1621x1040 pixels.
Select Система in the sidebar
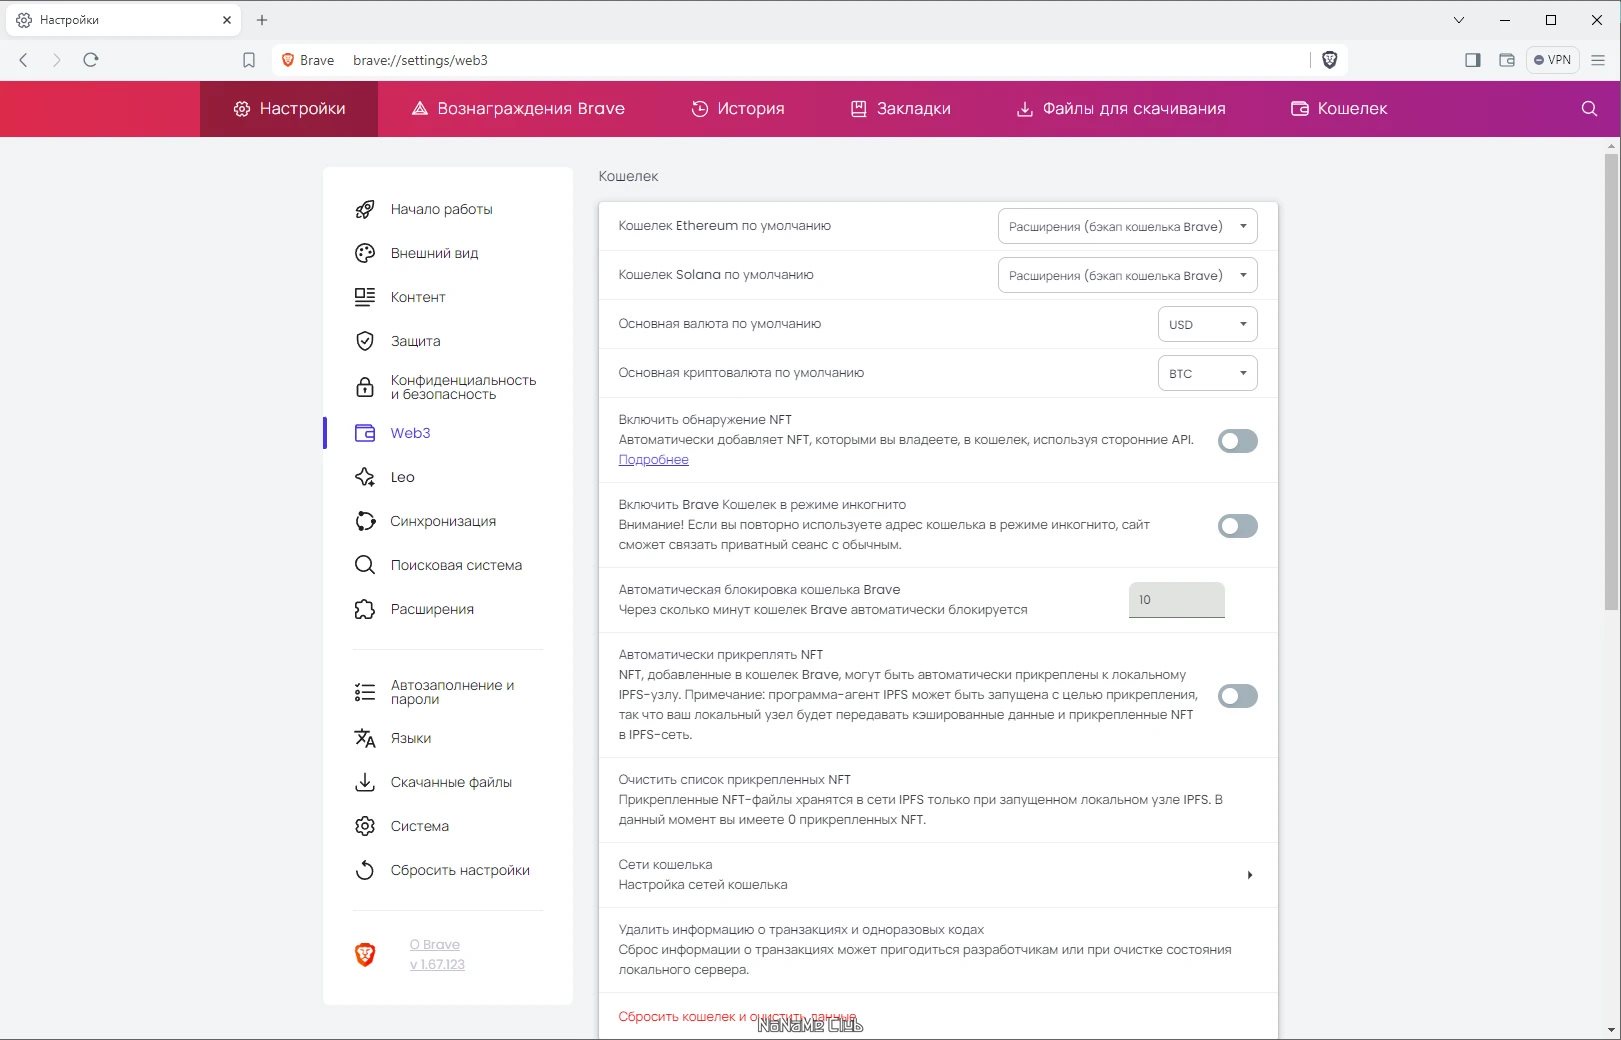[419, 826]
